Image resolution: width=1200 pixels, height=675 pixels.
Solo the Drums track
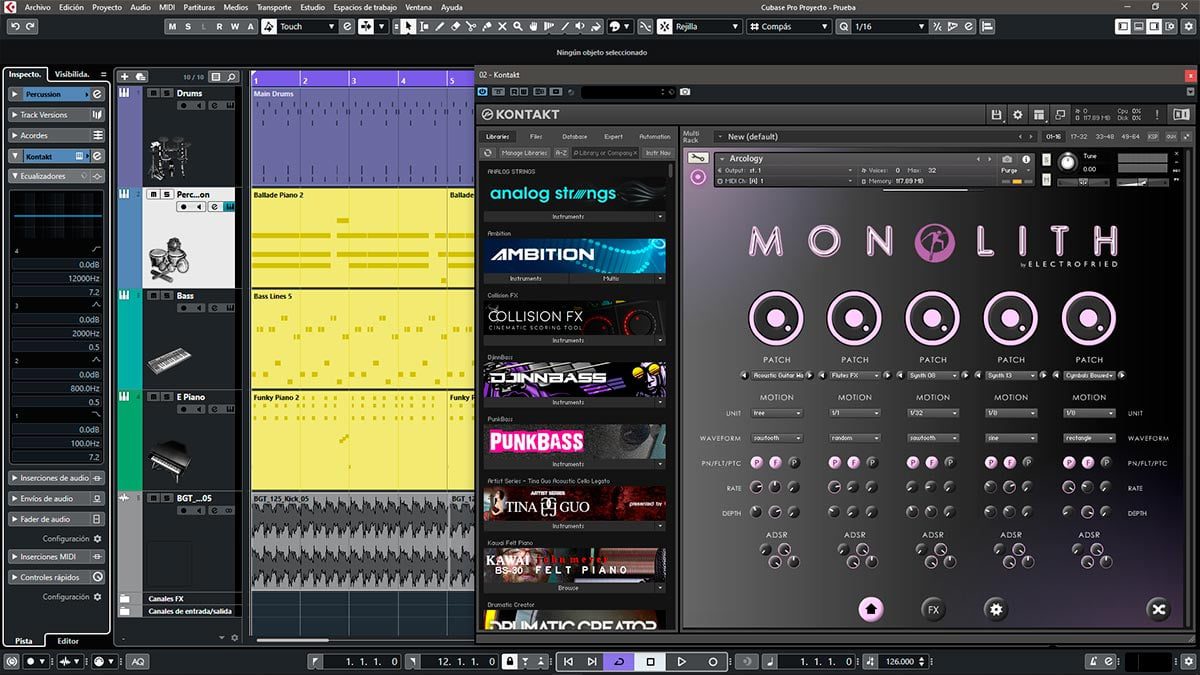[165, 93]
